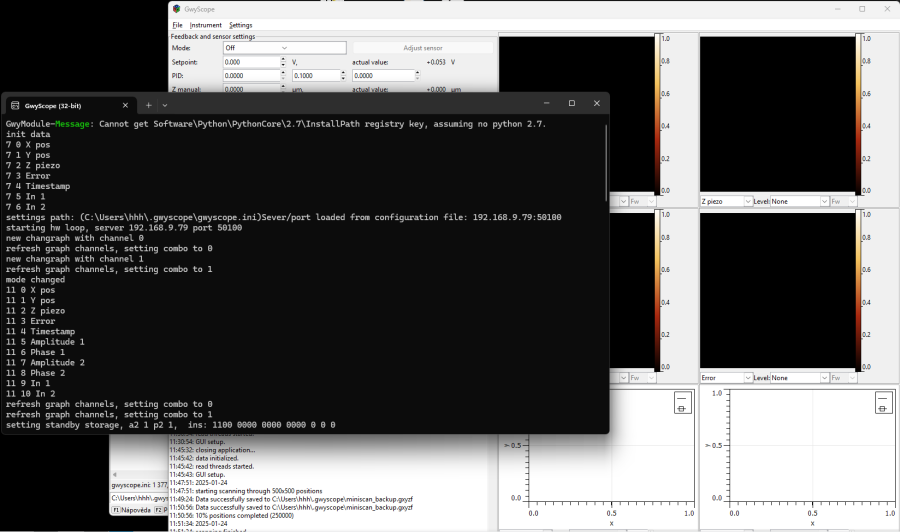Click the legend box in the bottom-right graph

883,403
